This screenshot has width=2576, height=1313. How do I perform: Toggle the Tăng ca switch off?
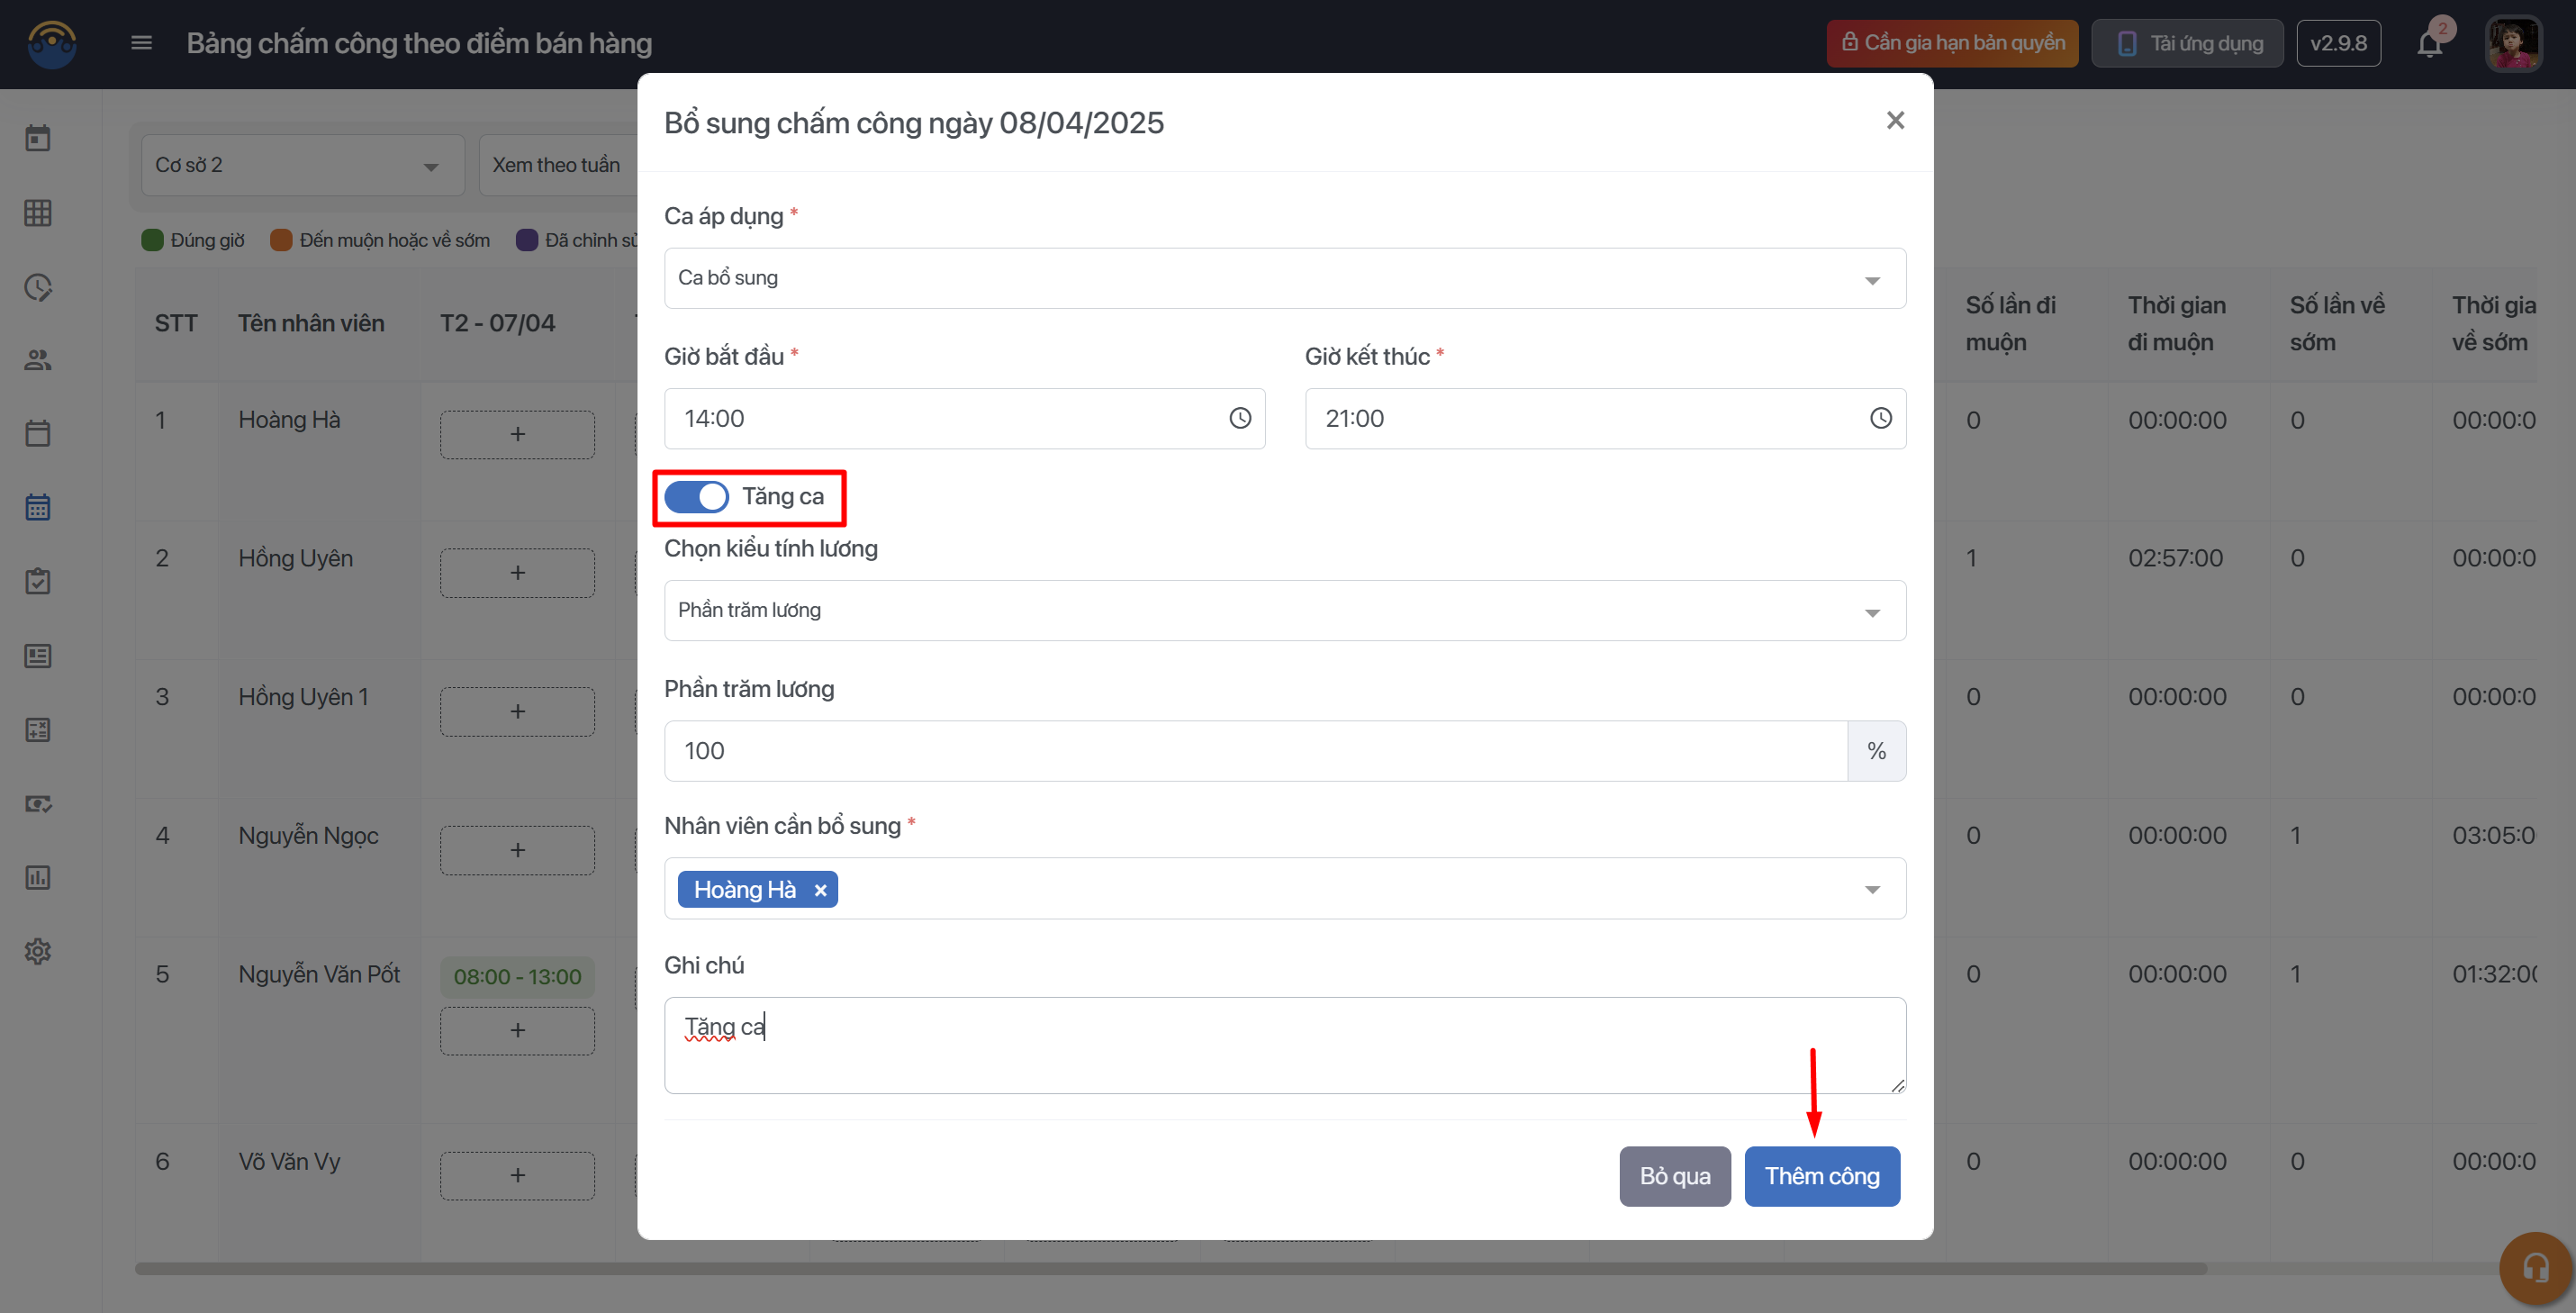click(697, 497)
